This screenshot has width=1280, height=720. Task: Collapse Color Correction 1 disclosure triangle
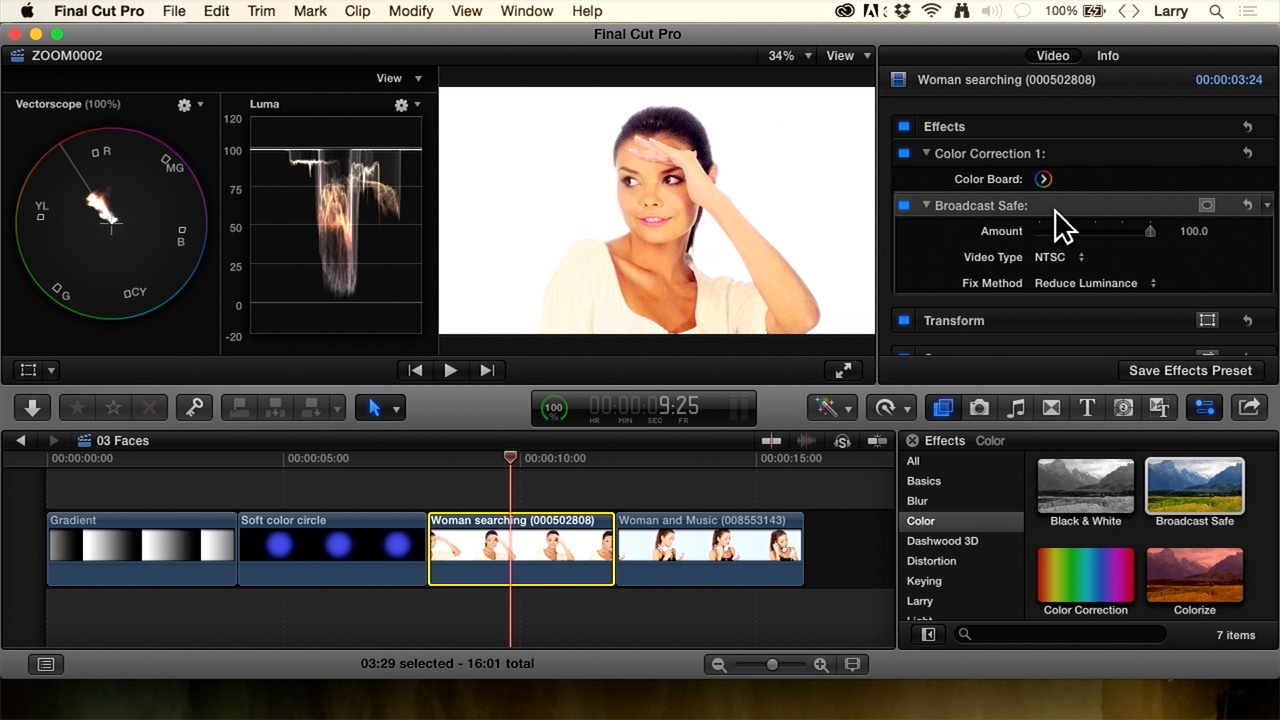[926, 154]
